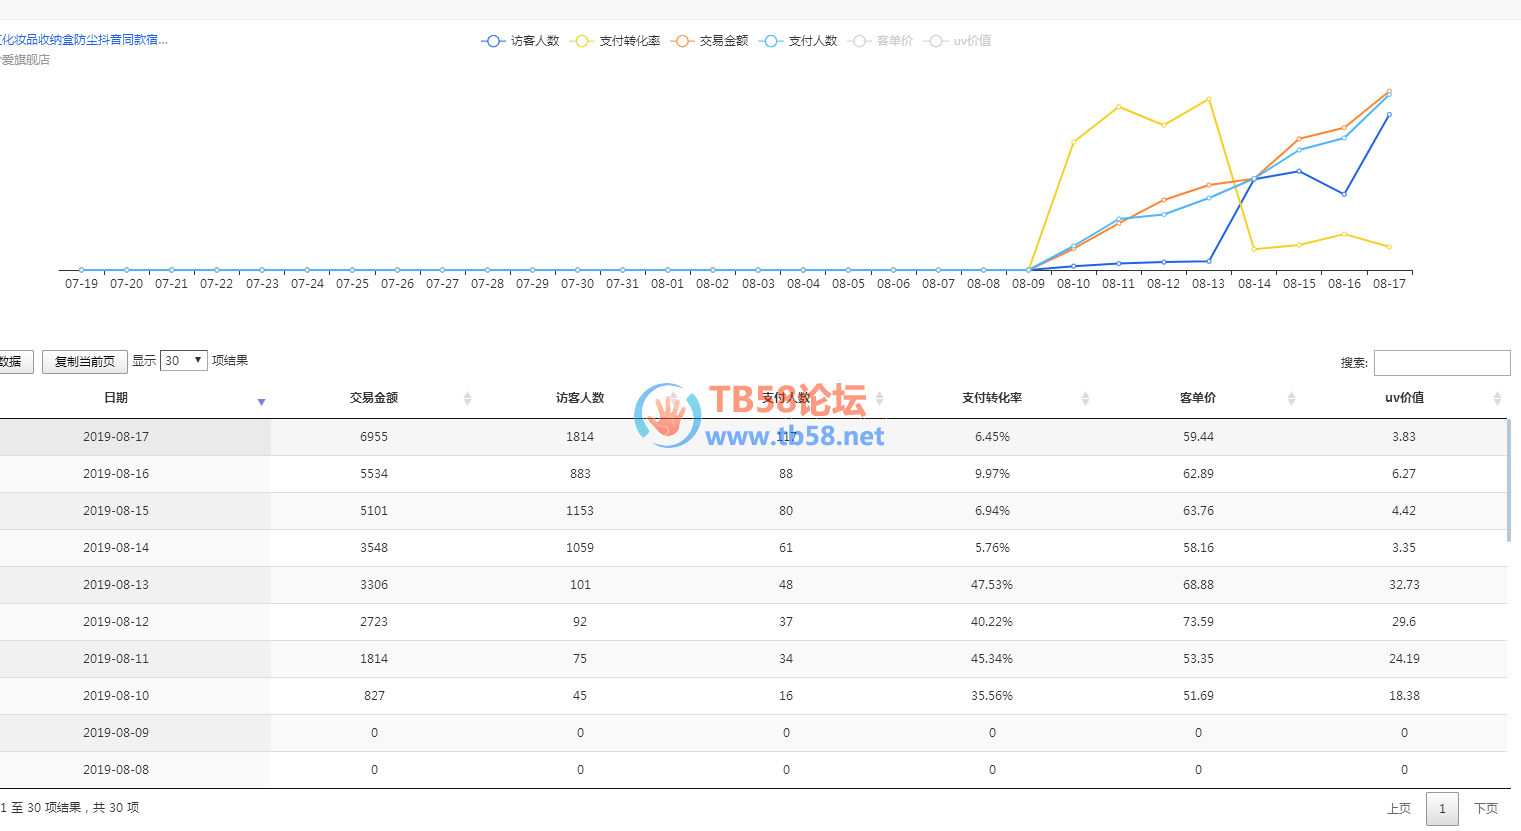Click sort arrows on 支付转化率 column
The image size is (1521, 831).
[1085, 399]
